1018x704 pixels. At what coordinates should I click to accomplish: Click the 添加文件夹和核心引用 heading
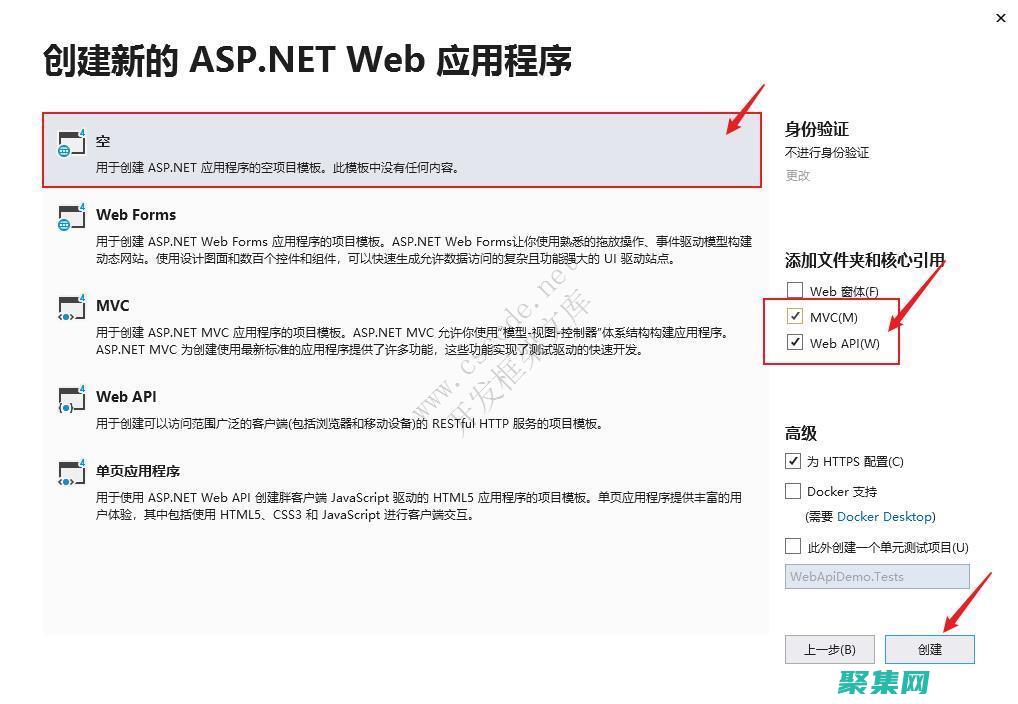865,260
